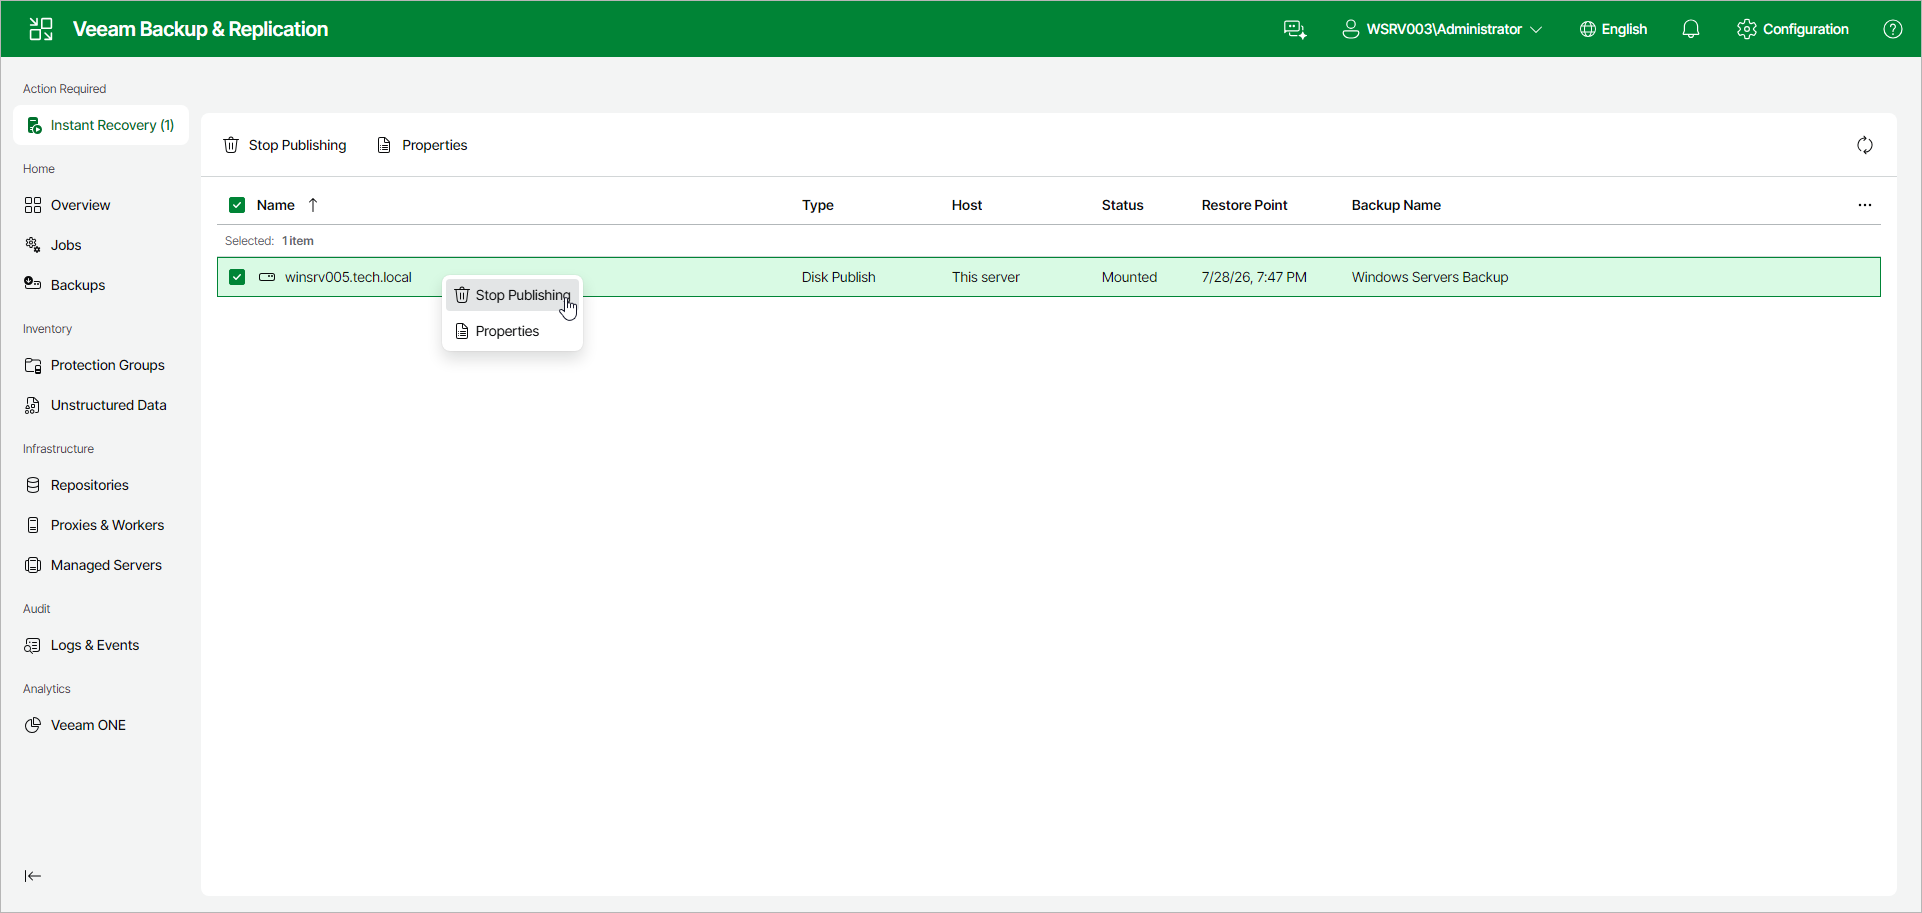Image resolution: width=1922 pixels, height=913 pixels.
Task: Click the Veeam ONE analytics icon
Action: 33,725
